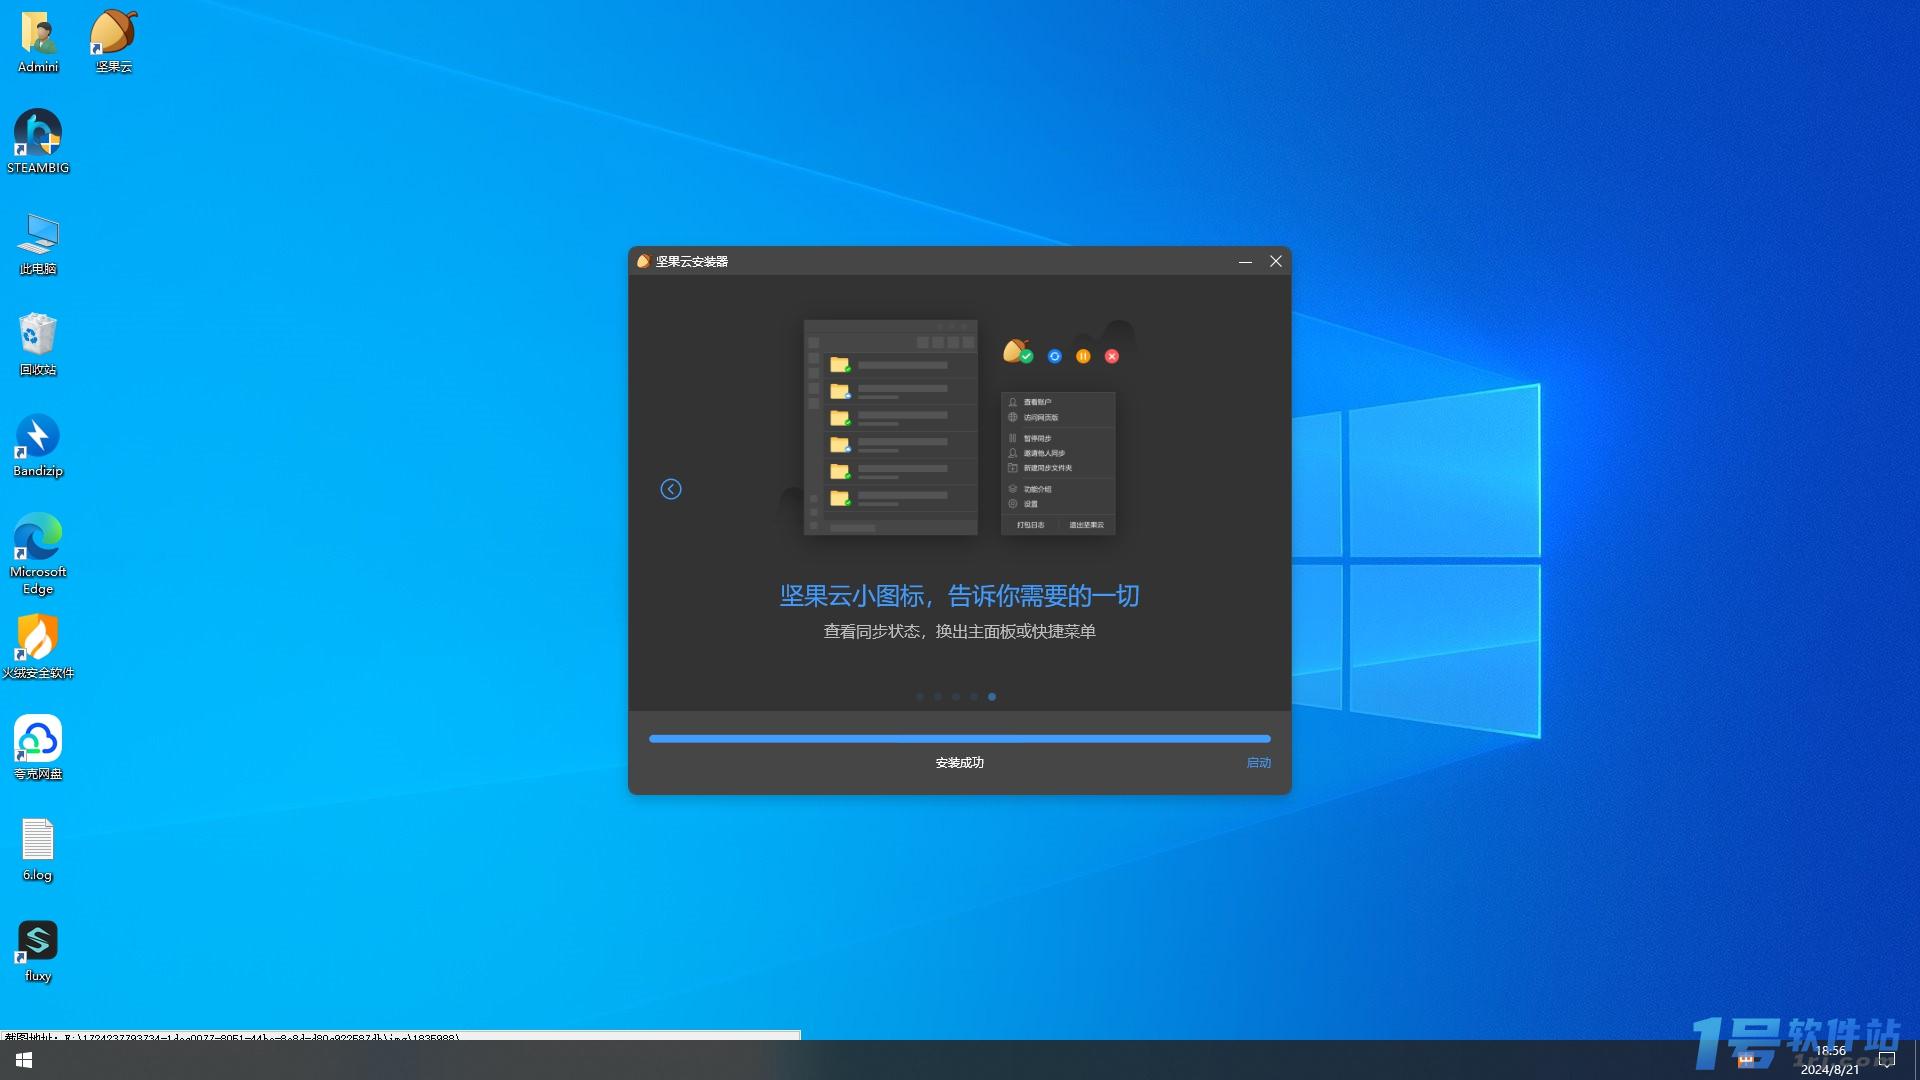Select the Bandizip desktop shortcut

pos(38,445)
